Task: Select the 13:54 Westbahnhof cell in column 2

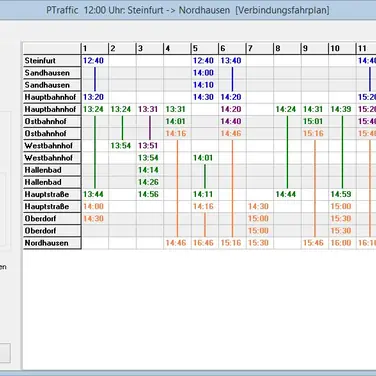Action: (x=122, y=146)
